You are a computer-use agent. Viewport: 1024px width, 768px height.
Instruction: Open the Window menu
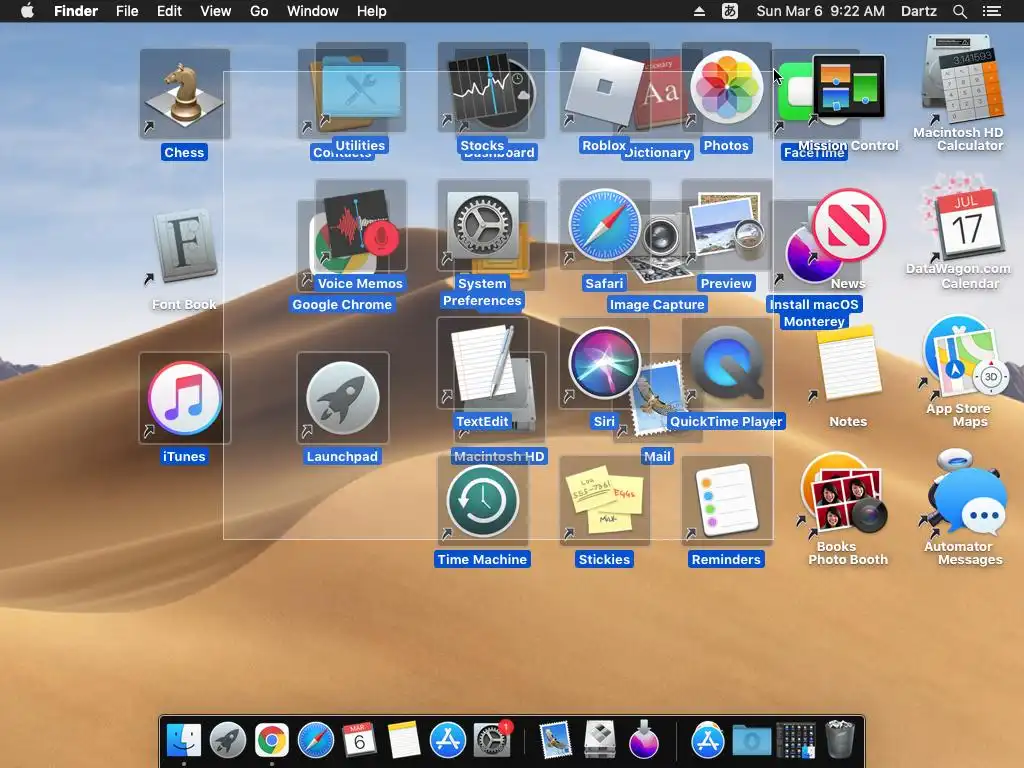pos(313,11)
